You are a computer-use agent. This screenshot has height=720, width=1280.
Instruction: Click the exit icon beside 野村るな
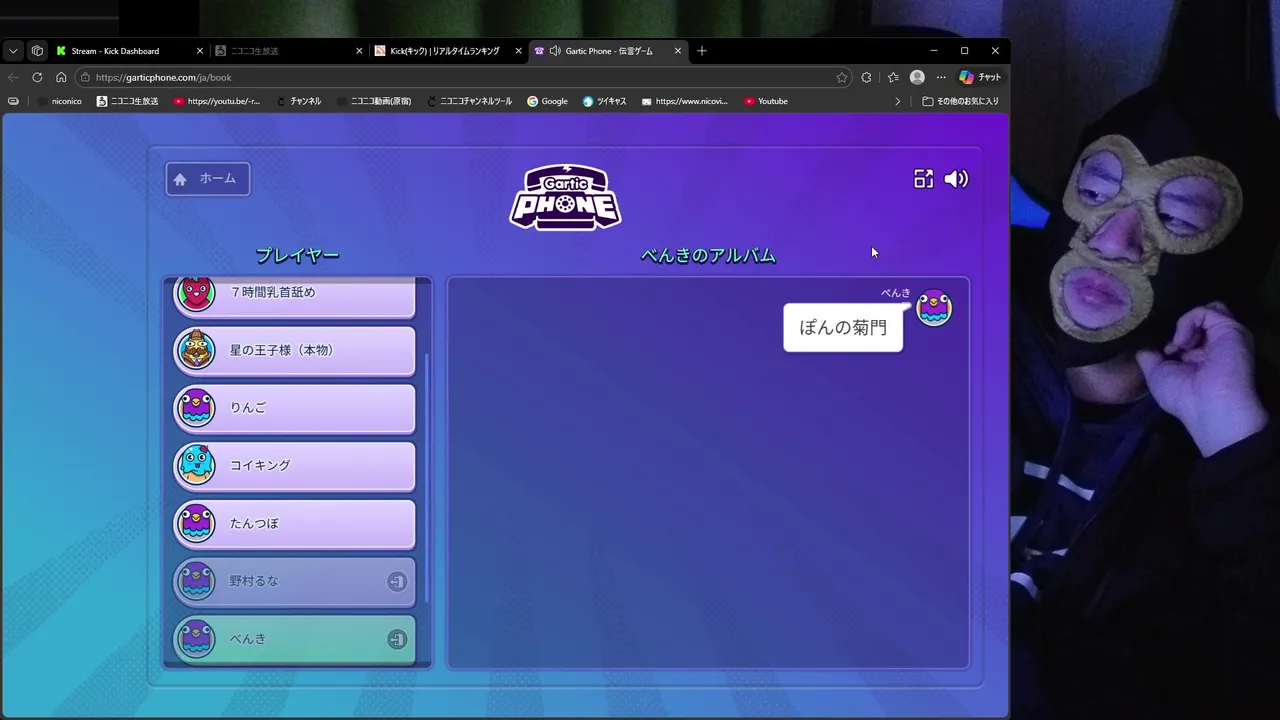tap(397, 581)
